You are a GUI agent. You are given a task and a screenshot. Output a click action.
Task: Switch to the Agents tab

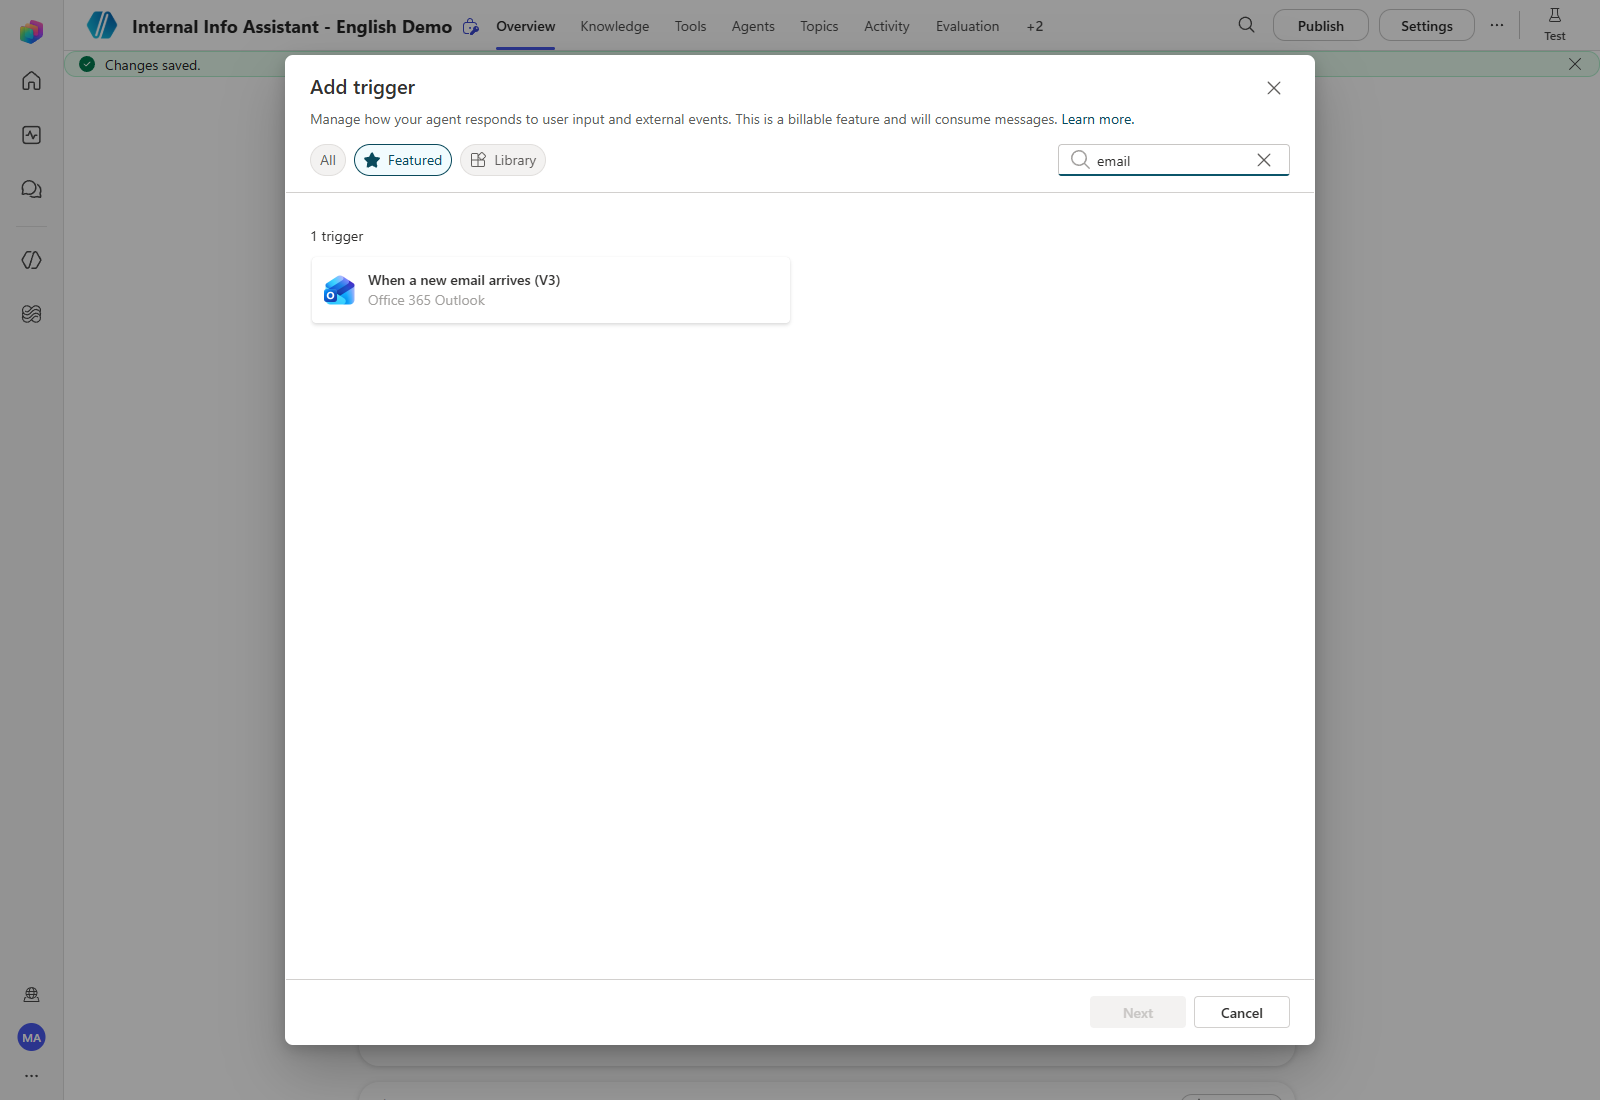tap(753, 26)
